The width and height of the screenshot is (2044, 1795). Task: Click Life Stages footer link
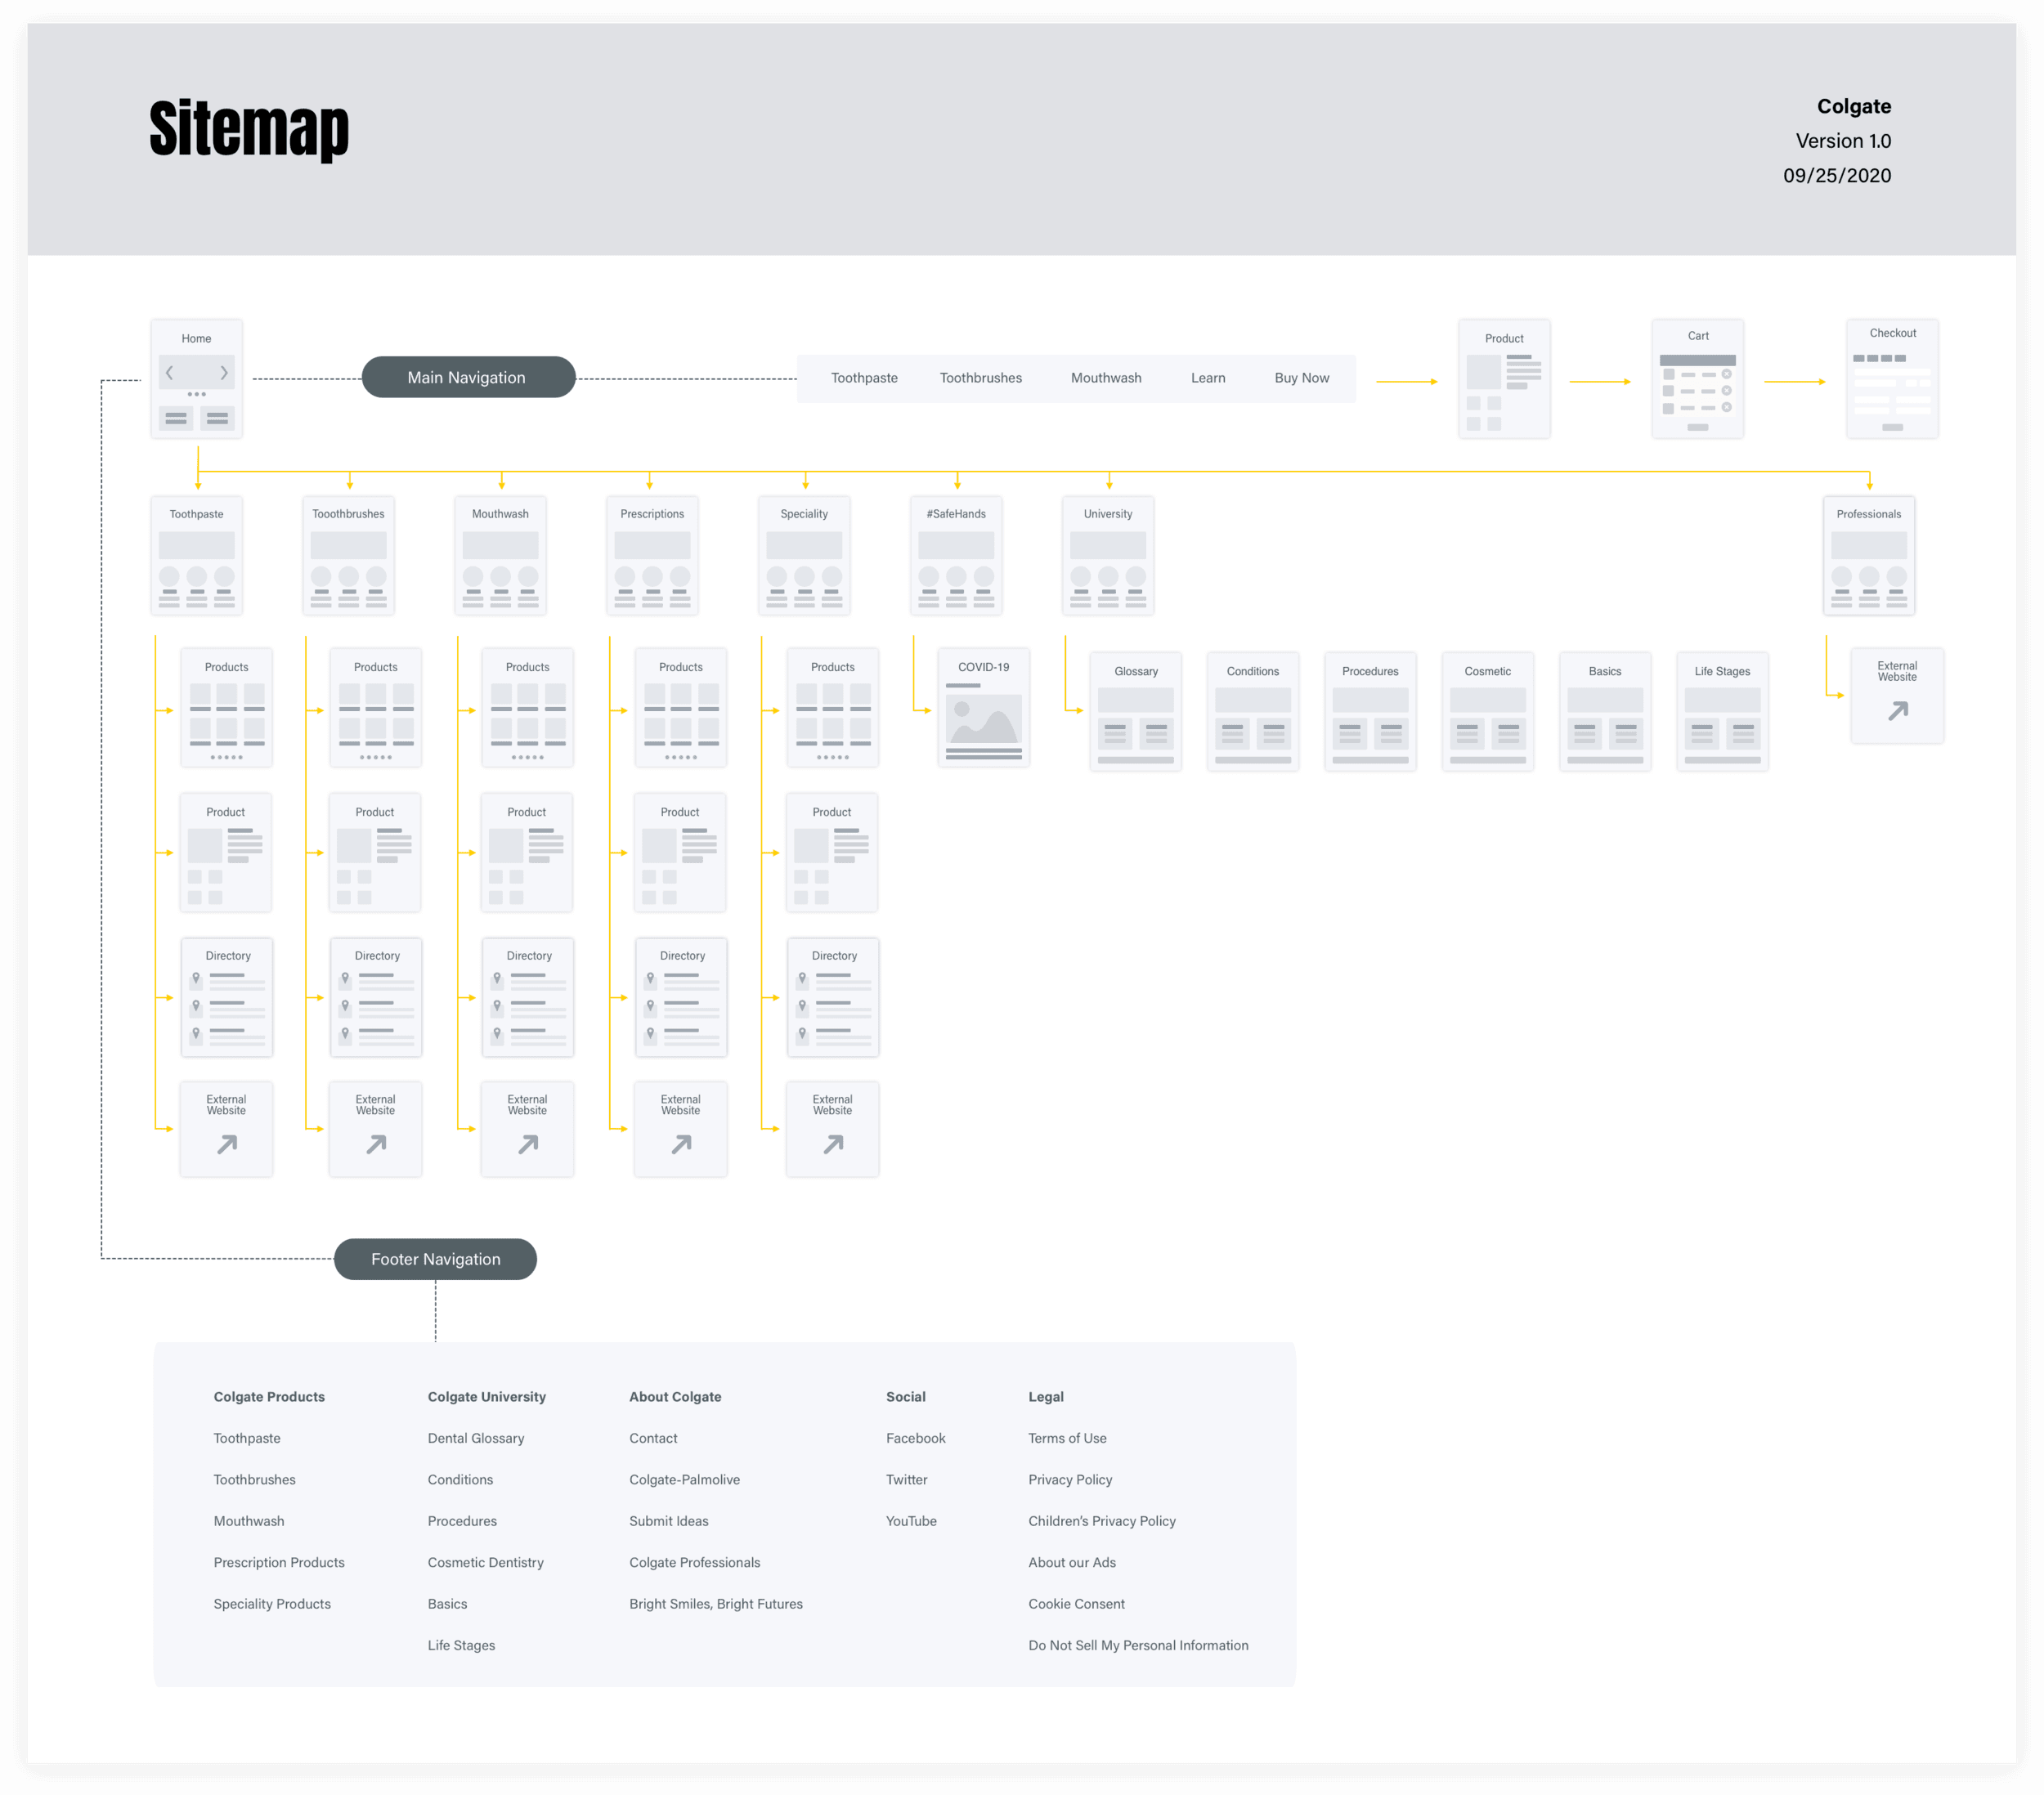461,1645
